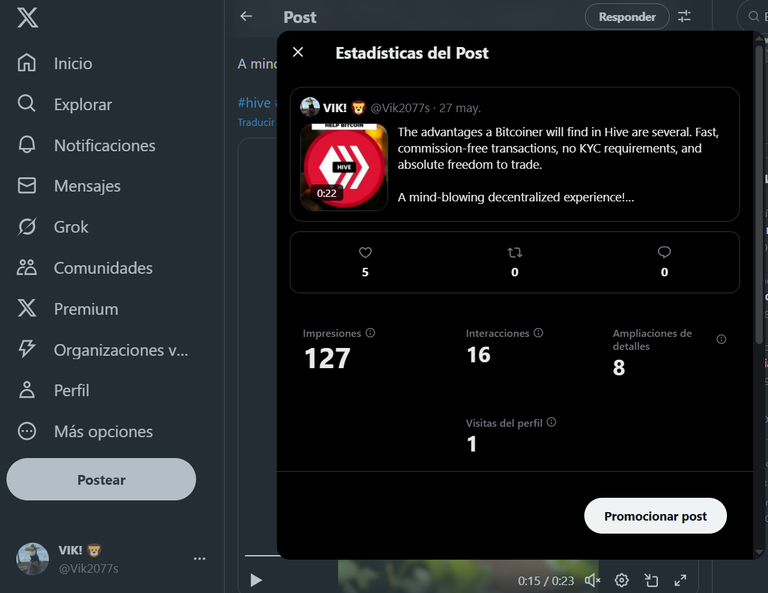768x593 pixels.
Task: Open reply sort filter sliders icon
Action: (x=684, y=17)
